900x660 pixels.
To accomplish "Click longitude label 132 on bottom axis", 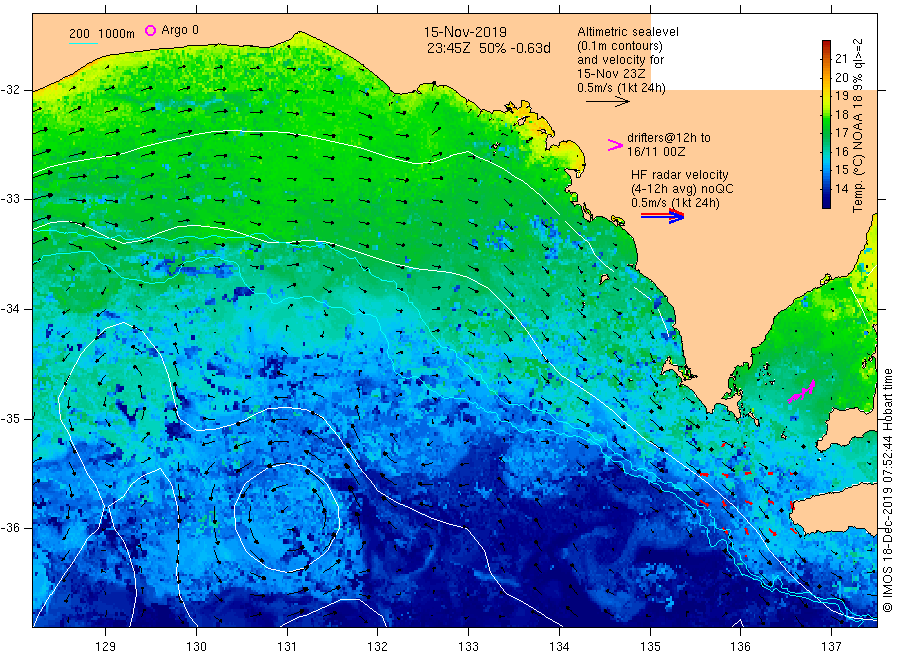I will [x=378, y=647].
